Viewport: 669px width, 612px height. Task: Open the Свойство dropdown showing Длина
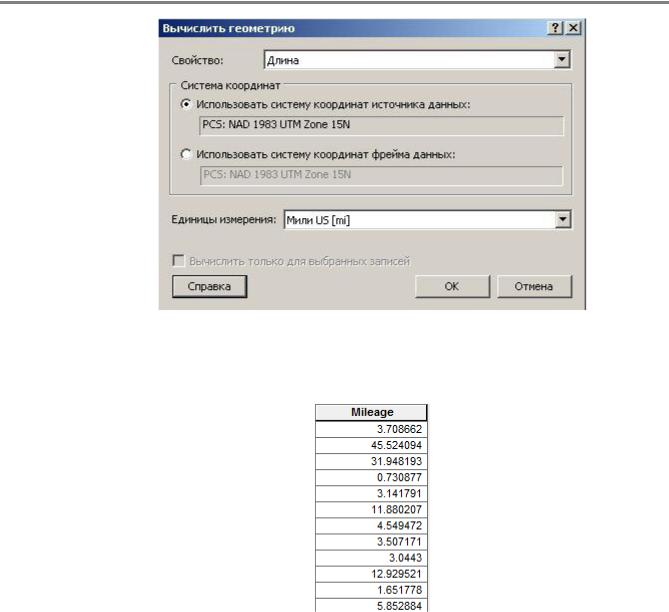tap(417, 60)
